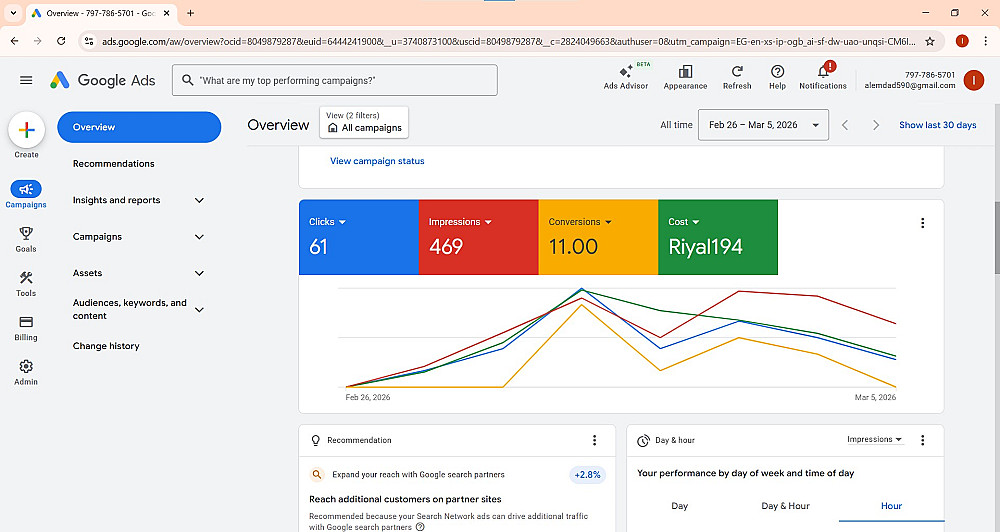Open the date range dropdown

763,125
